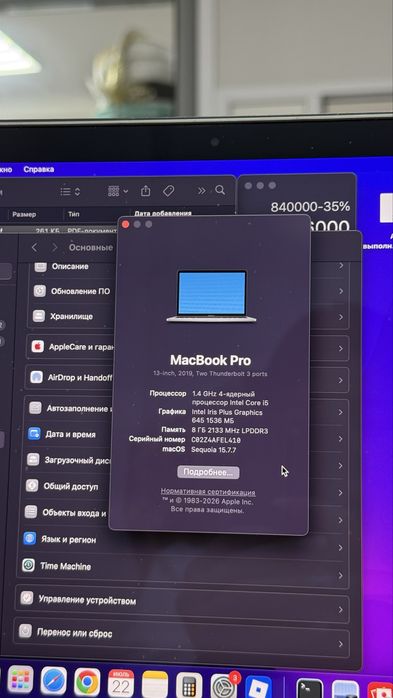Click chevron on the Обновление ПО row
Image resolution: width=393 pixels, height=698 pixels.
click(x=341, y=291)
